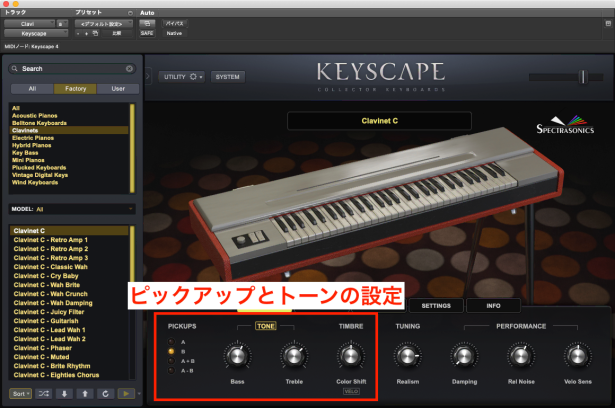
Task: Adjust the Treble tone knob
Action: (294, 356)
